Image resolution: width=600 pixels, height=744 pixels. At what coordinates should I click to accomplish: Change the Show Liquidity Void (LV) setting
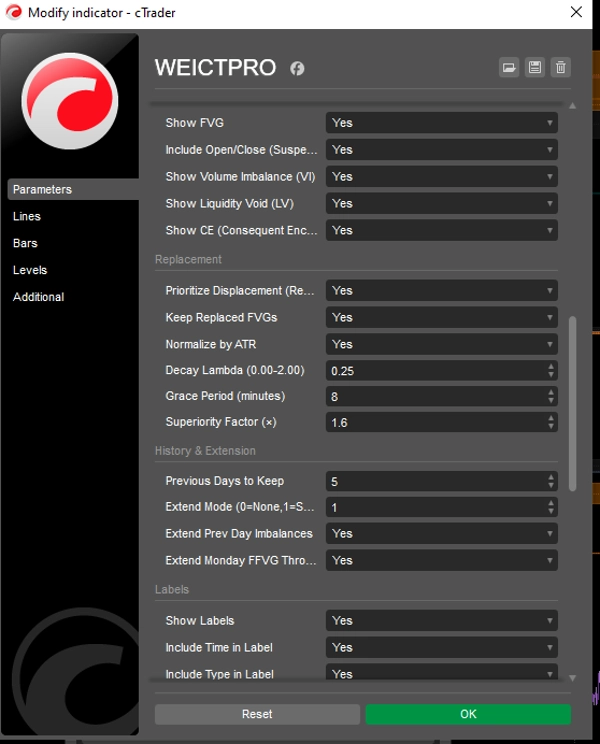point(441,204)
